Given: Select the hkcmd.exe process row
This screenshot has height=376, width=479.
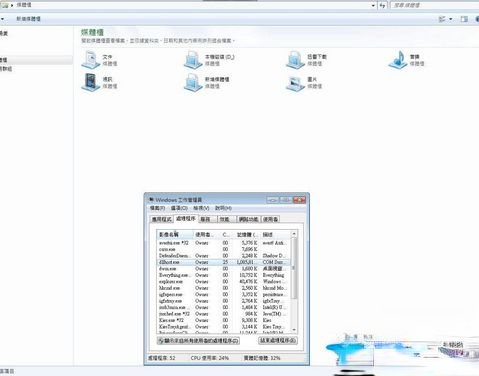Looking at the screenshot, I should click(224, 288).
